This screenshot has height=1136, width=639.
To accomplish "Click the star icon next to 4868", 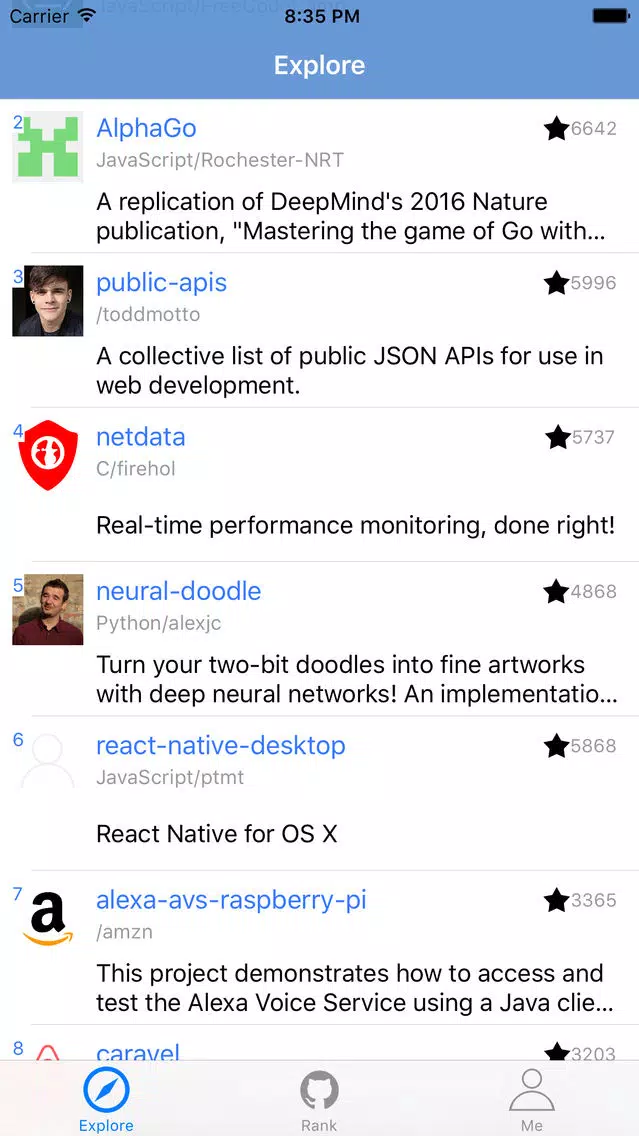I will (x=556, y=592).
